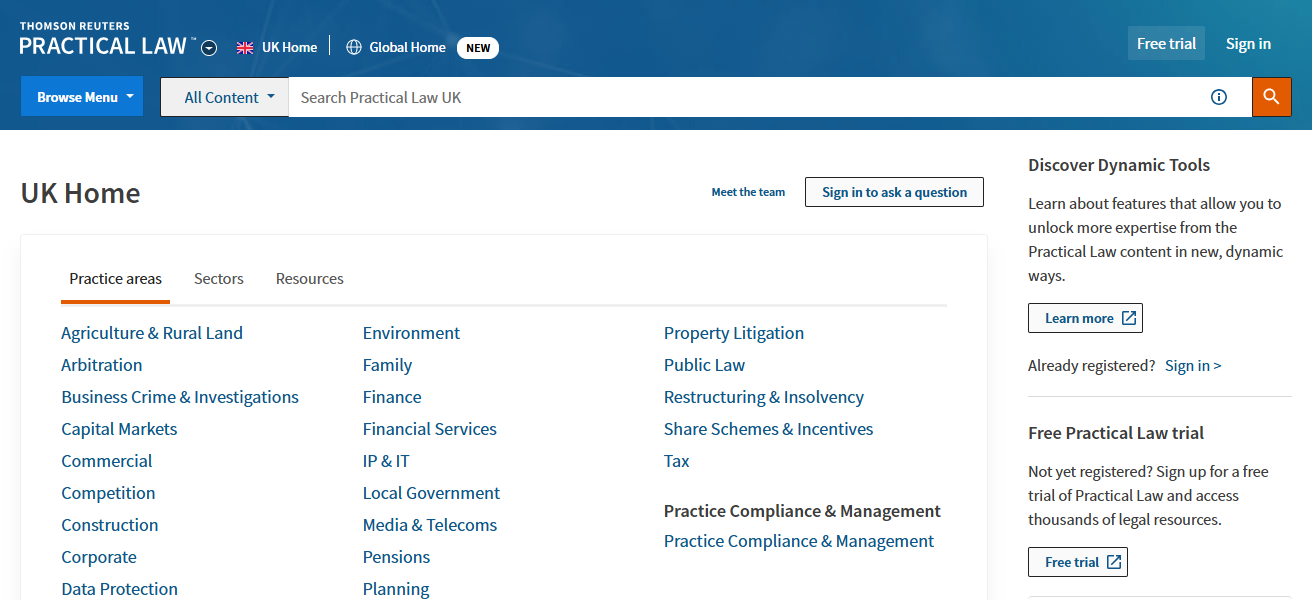Click Free trial button in sidebar
This screenshot has width=1312, height=600.
click(1078, 562)
